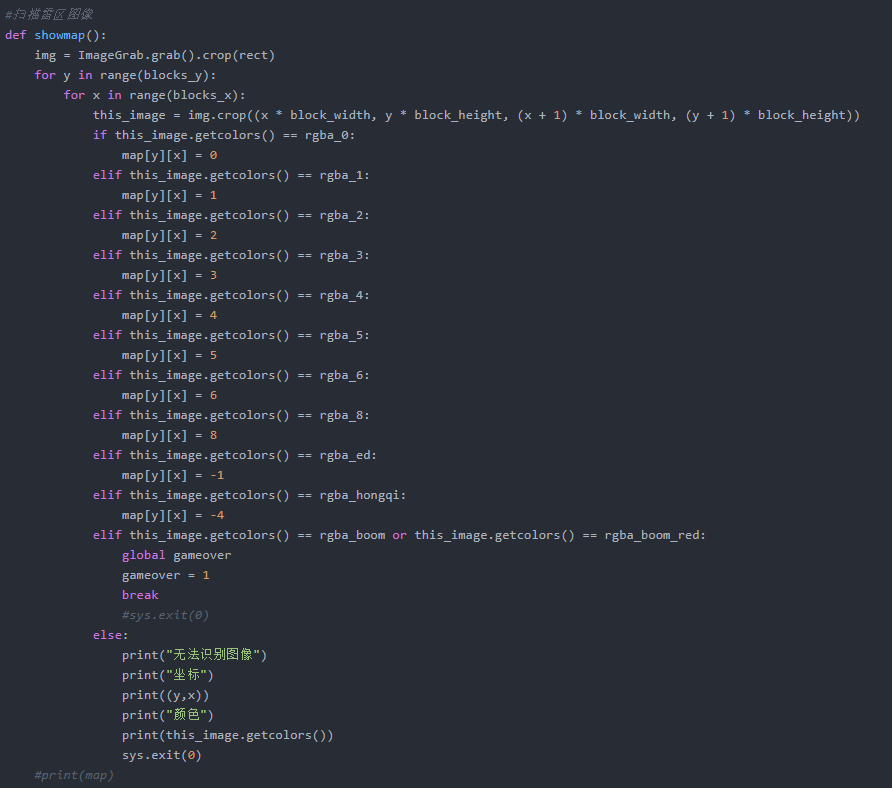Click the print("无法识别图像") statement
The height and width of the screenshot is (788, 892).
pyautogui.click(x=194, y=655)
